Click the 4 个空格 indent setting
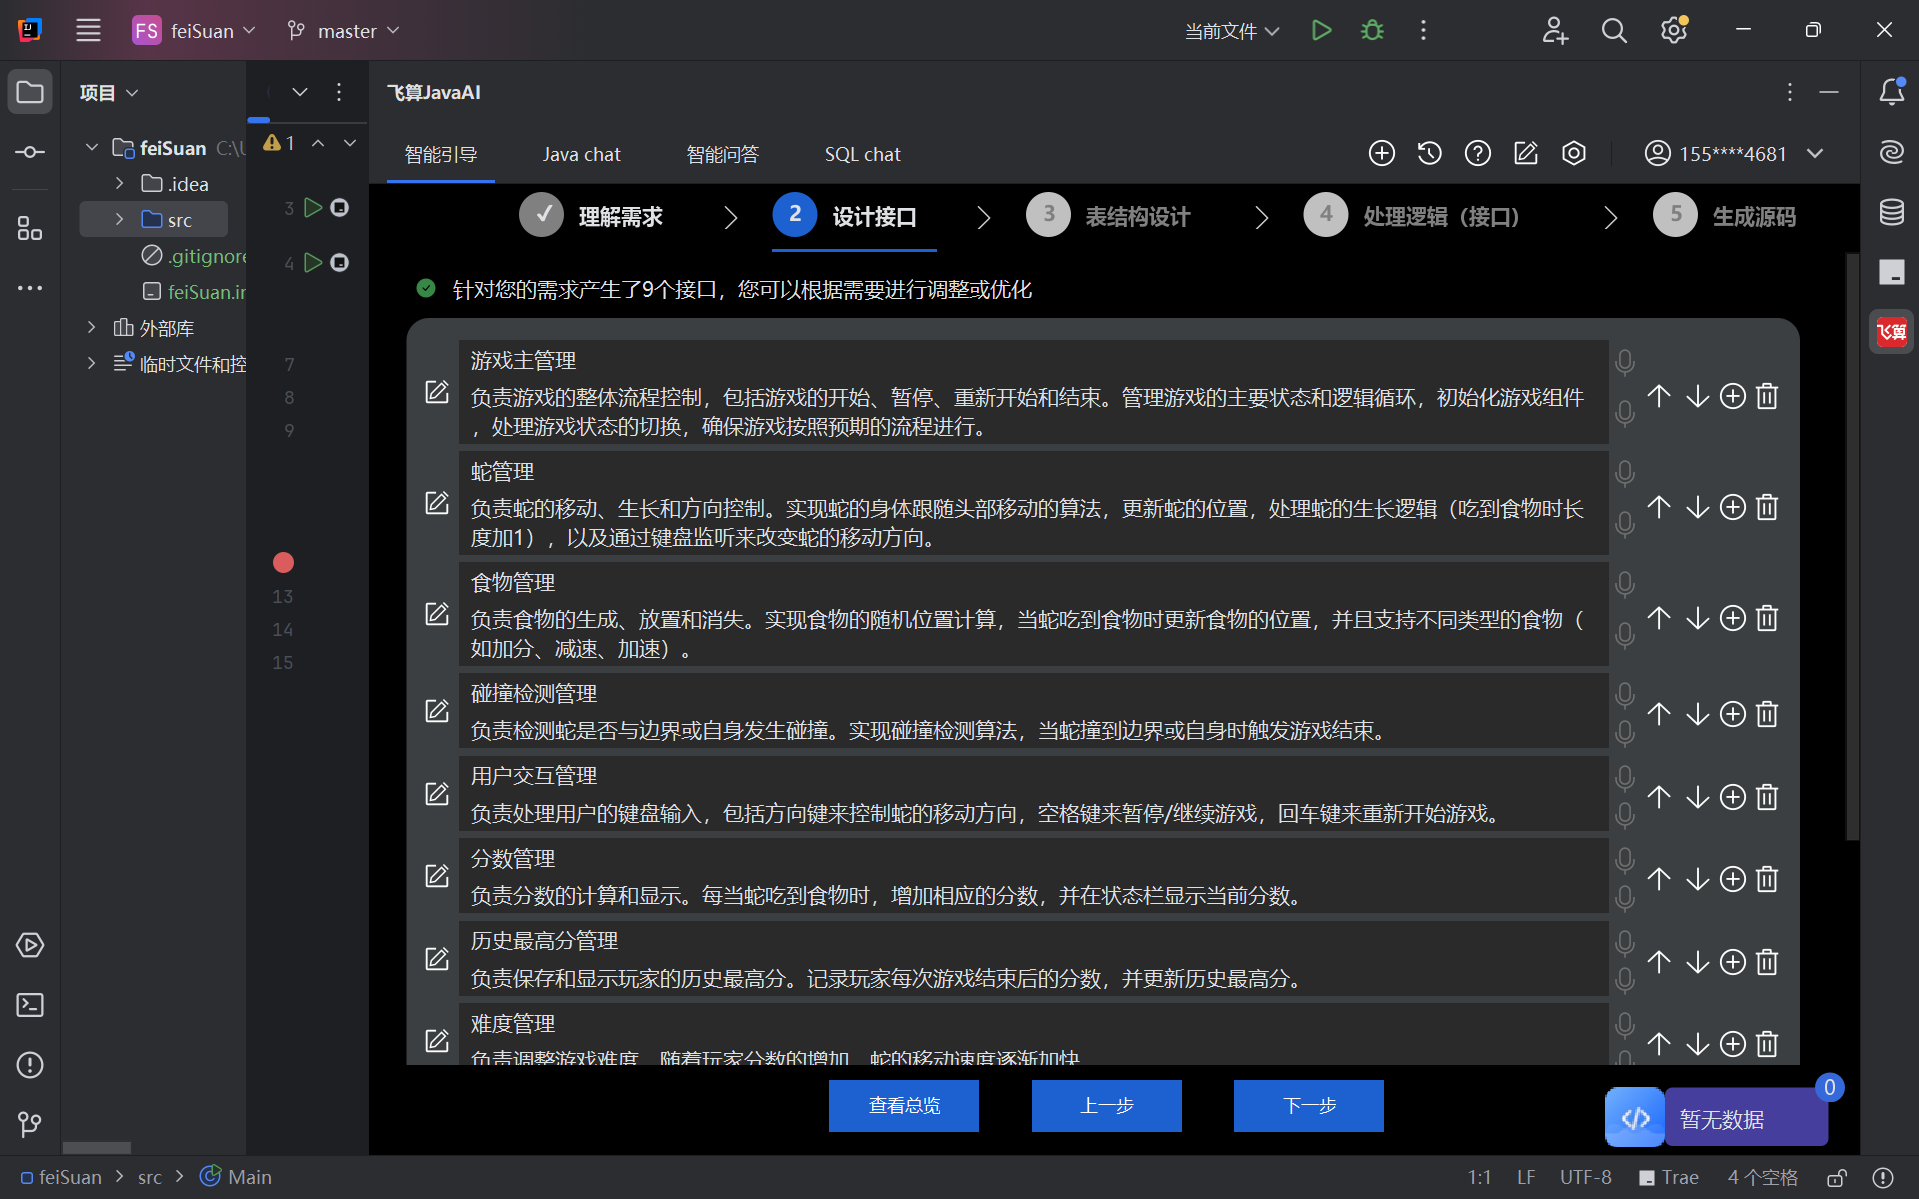Image resolution: width=1919 pixels, height=1199 pixels. tap(1762, 1177)
